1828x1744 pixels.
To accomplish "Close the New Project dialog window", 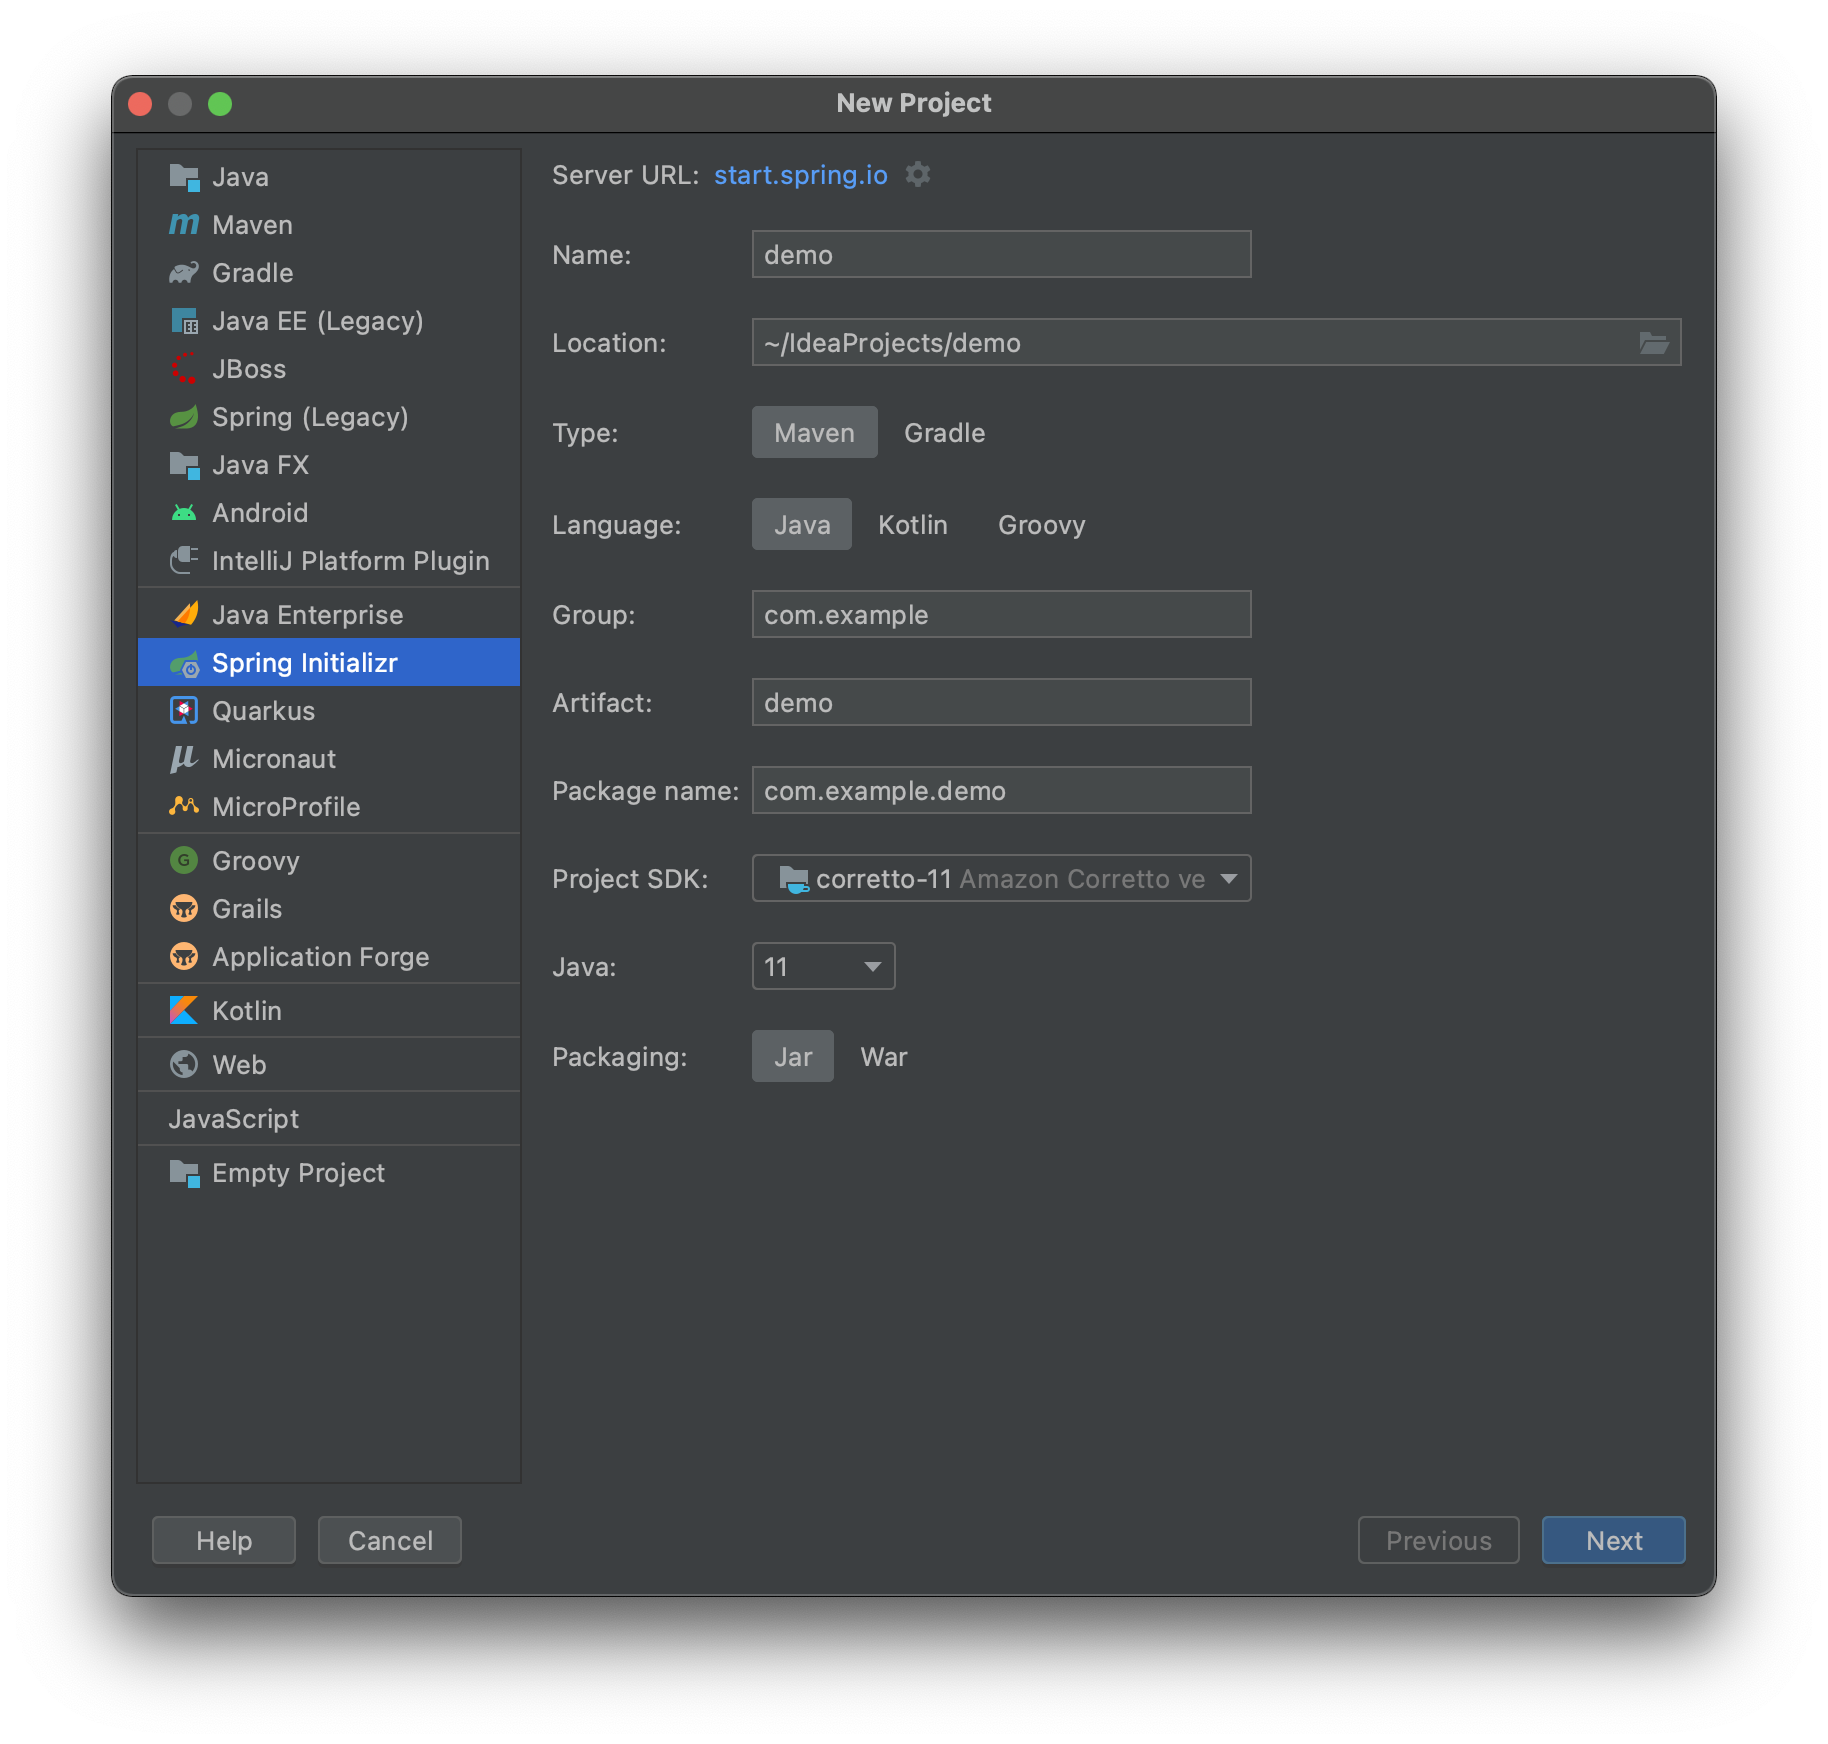I will (x=140, y=104).
